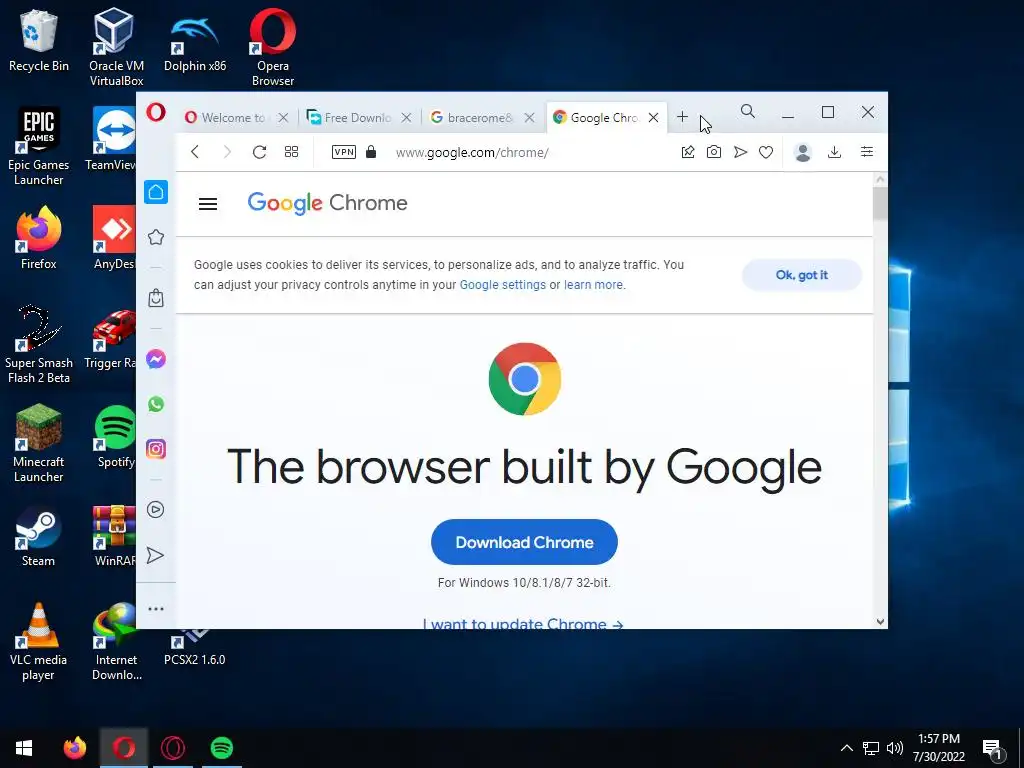Open WhatsApp in the sidebar

(155, 404)
